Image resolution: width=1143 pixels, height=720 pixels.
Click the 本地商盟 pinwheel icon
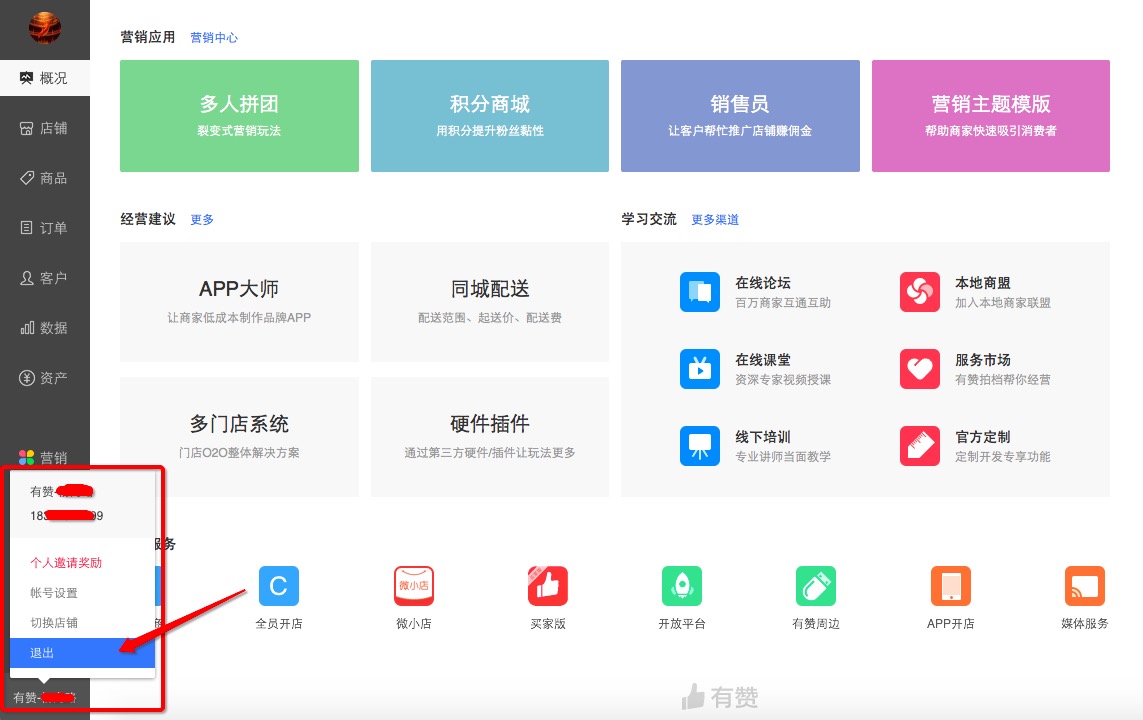[920, 291]
